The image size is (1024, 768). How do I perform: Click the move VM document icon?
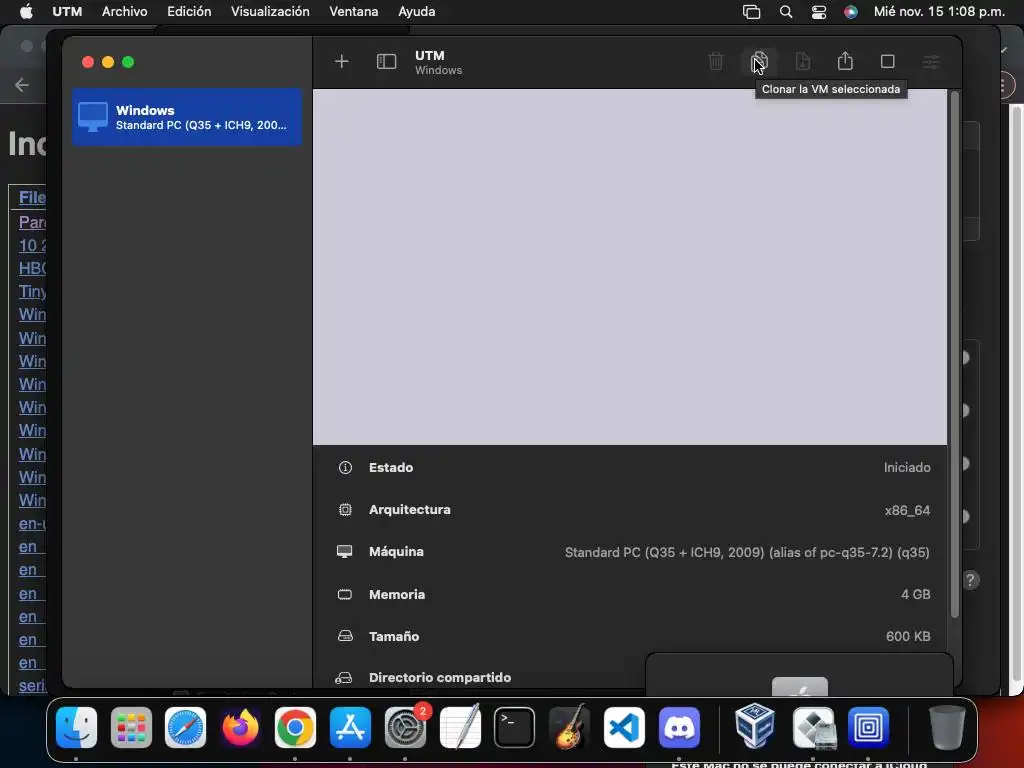point(803,61)
